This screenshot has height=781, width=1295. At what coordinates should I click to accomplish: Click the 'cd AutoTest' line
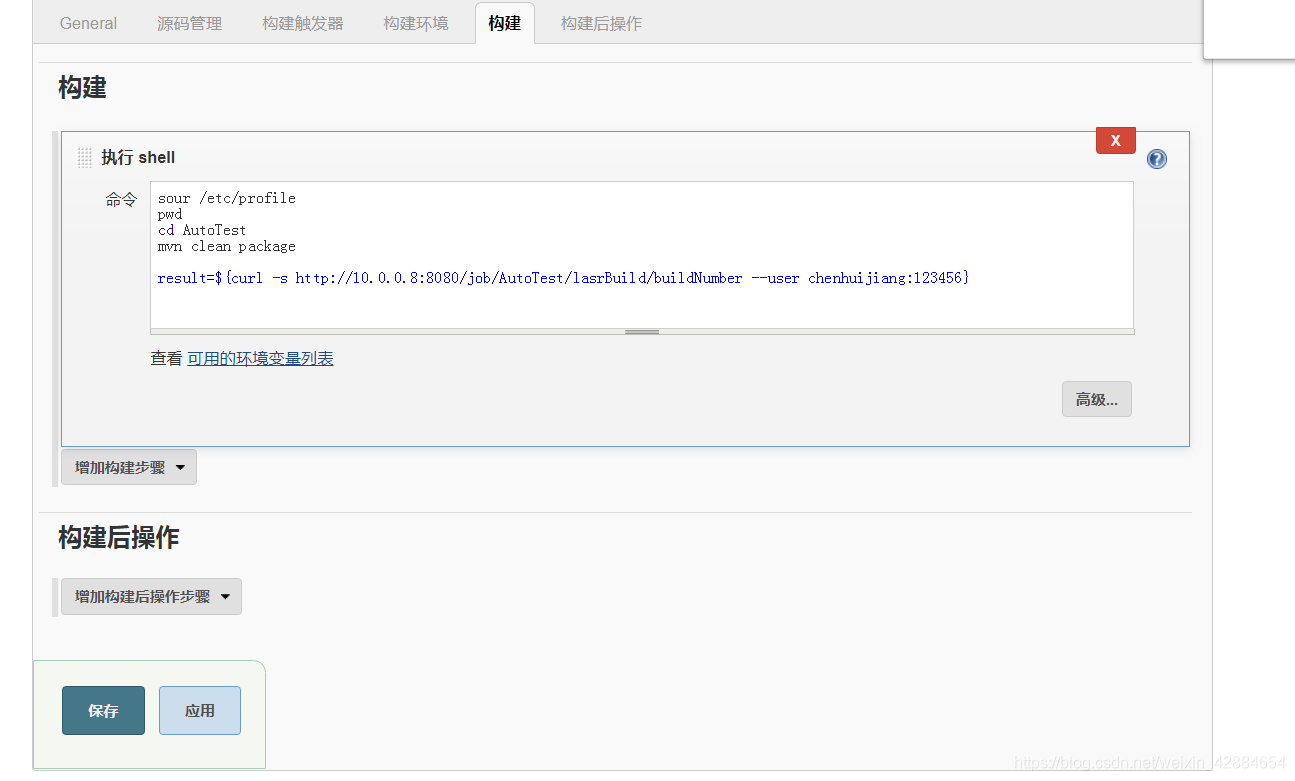pos(202,230)
